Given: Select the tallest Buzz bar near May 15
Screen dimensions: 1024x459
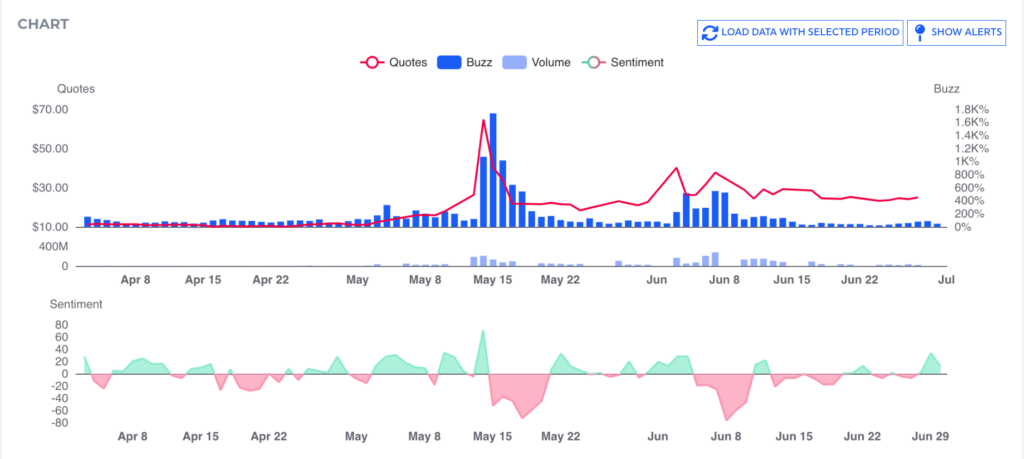Looking at the screenshot, I should tap(493, 170).
